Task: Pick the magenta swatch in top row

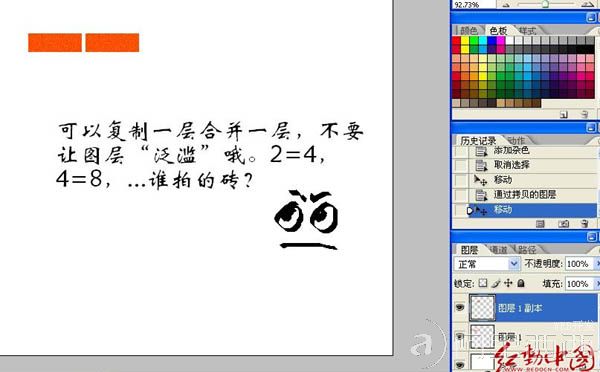Action: point(501,41)
